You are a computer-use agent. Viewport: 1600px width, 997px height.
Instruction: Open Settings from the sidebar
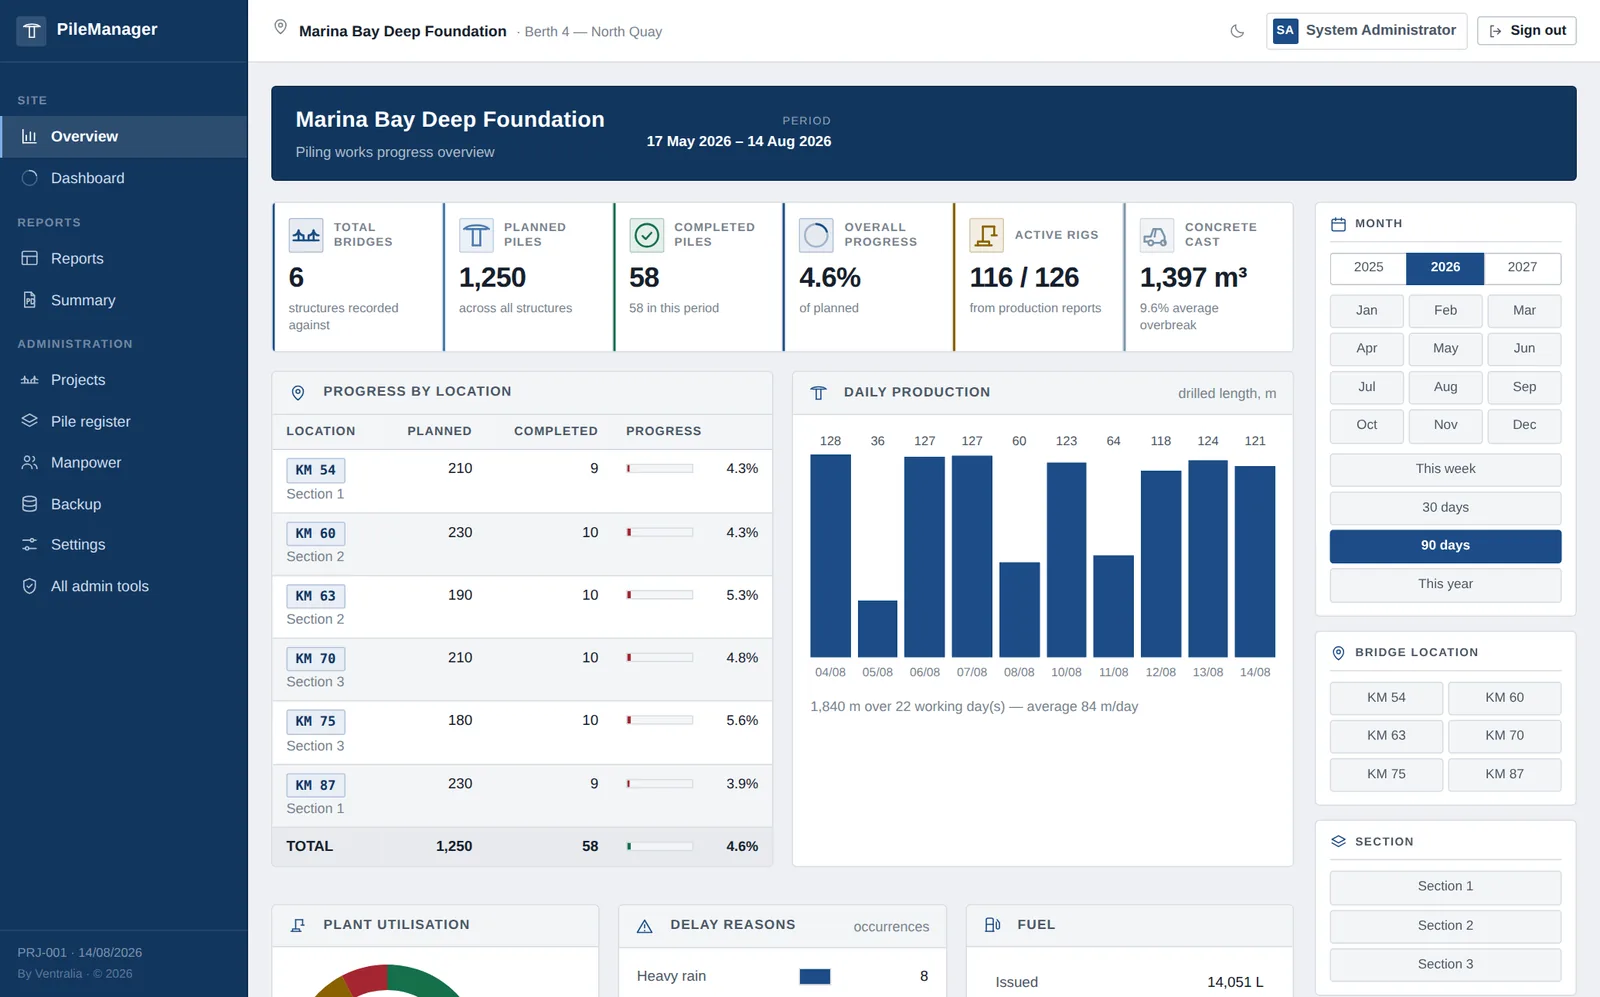(x=124, y=545)
